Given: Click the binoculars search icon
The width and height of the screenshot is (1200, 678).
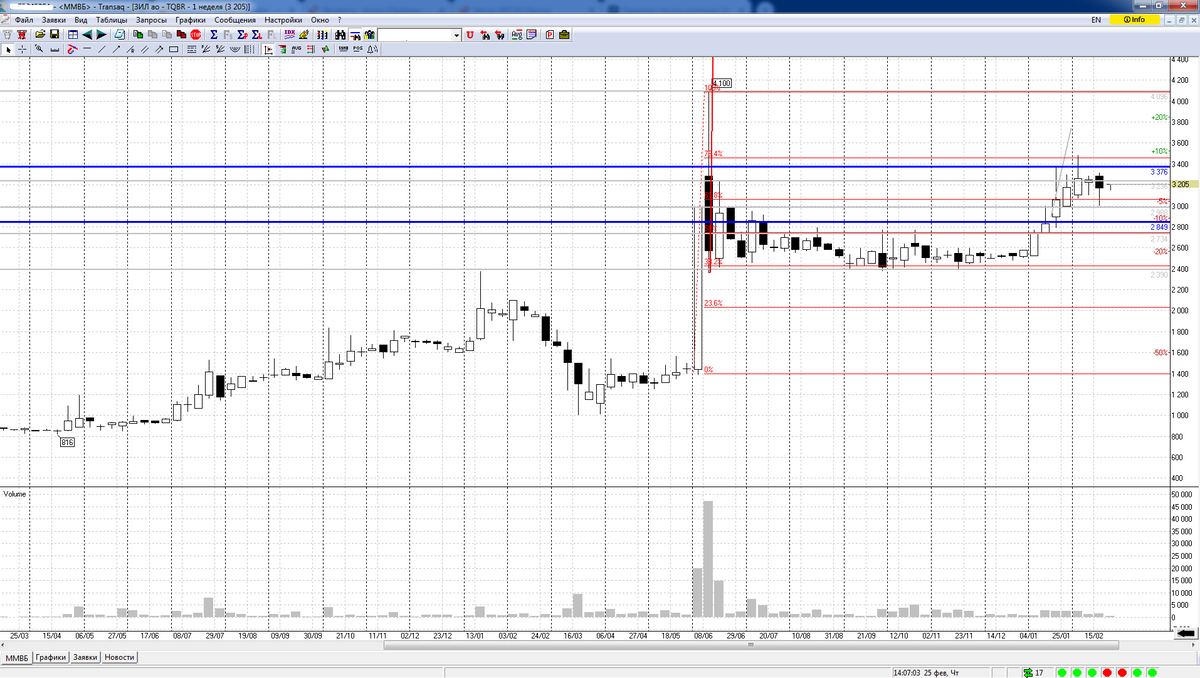Looking at the screenshot, I should pos(341,35).
